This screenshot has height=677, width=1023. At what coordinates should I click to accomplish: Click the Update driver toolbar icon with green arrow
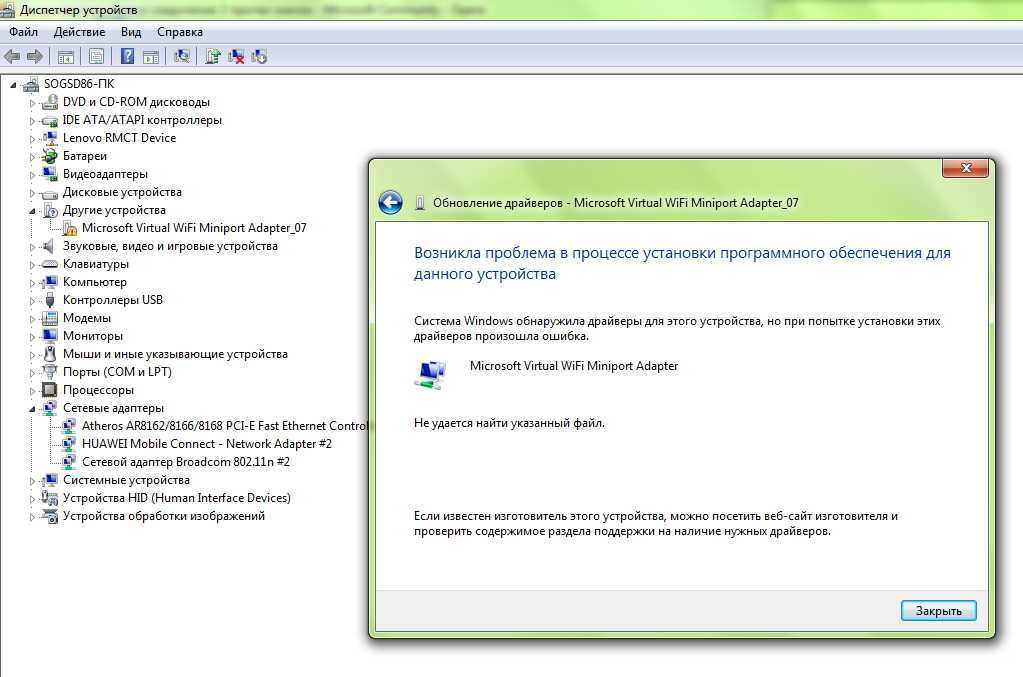(213, 57)
